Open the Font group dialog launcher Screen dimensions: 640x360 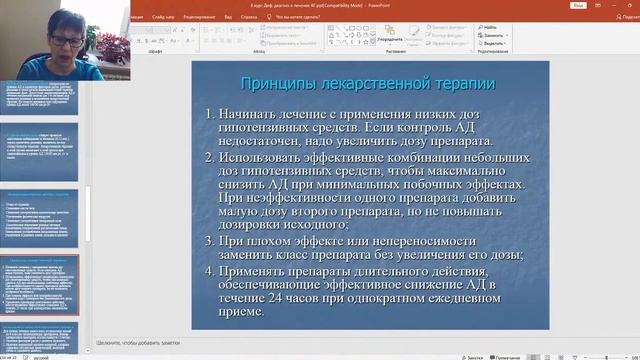tap(197, 51)
